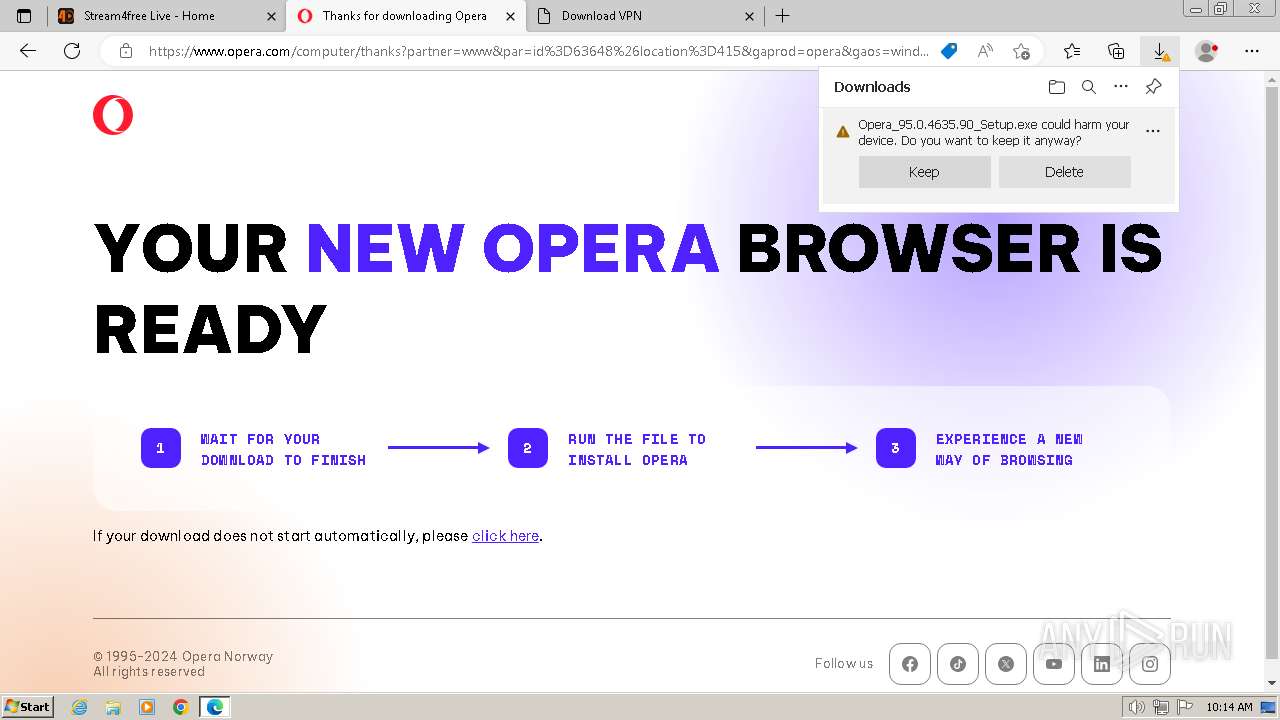Viewport: 1280px width, 720px height.
Task: Activate Read aloud icon in address bar
Action: tap(985, 51)
